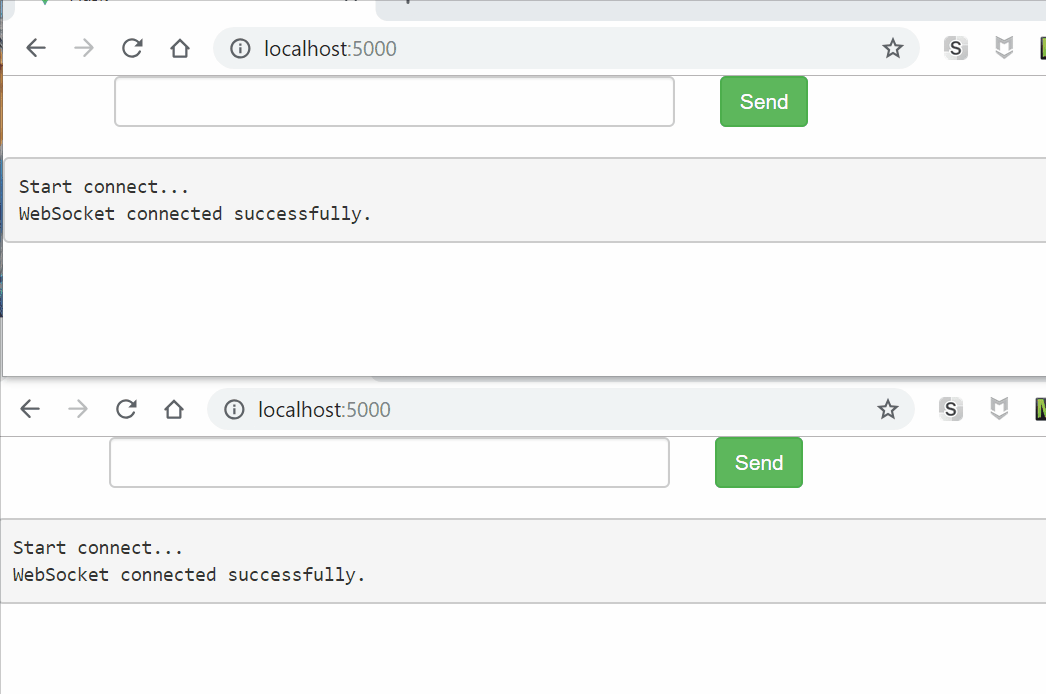Click the message input box above Send
Image resolution: width=1046 pixels, height=694 pixels.
point(394,101)
